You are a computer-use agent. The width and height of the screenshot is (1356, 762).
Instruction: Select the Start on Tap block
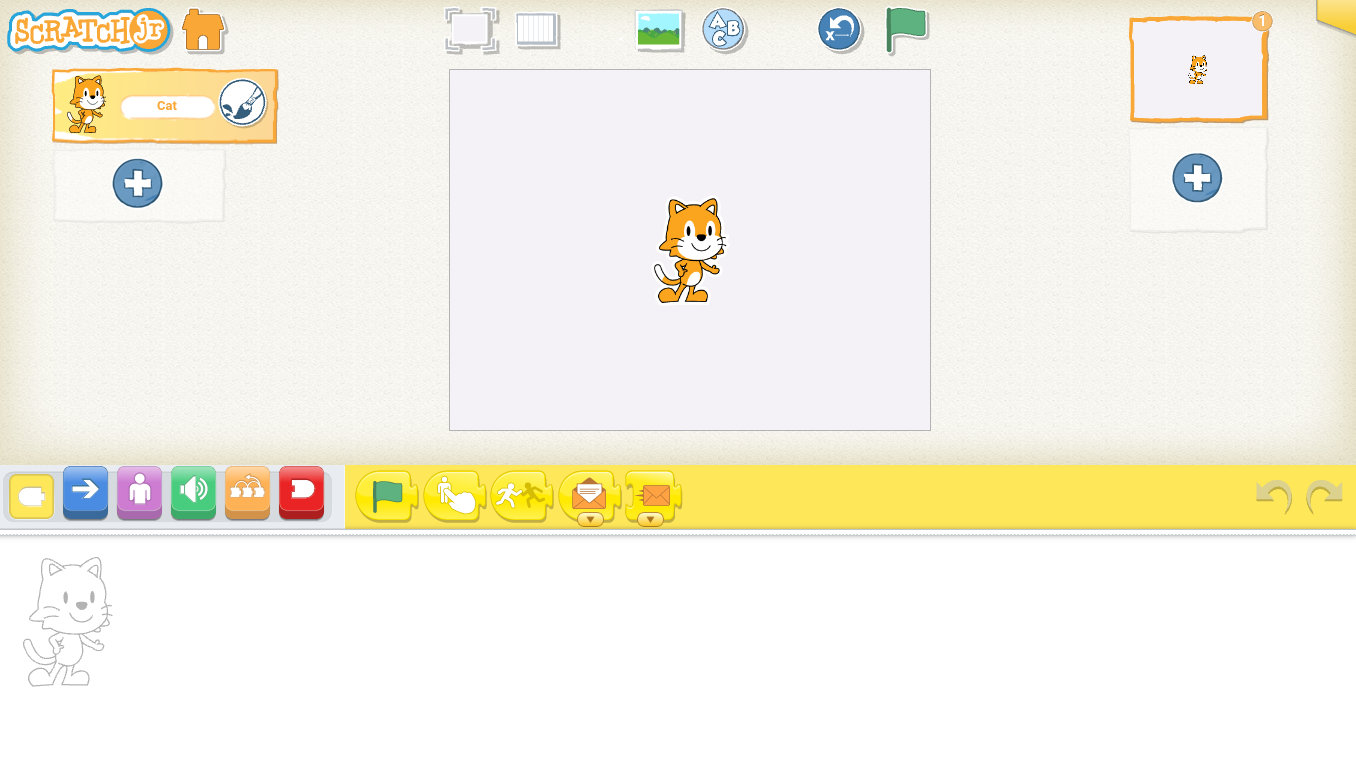point(454,494)
